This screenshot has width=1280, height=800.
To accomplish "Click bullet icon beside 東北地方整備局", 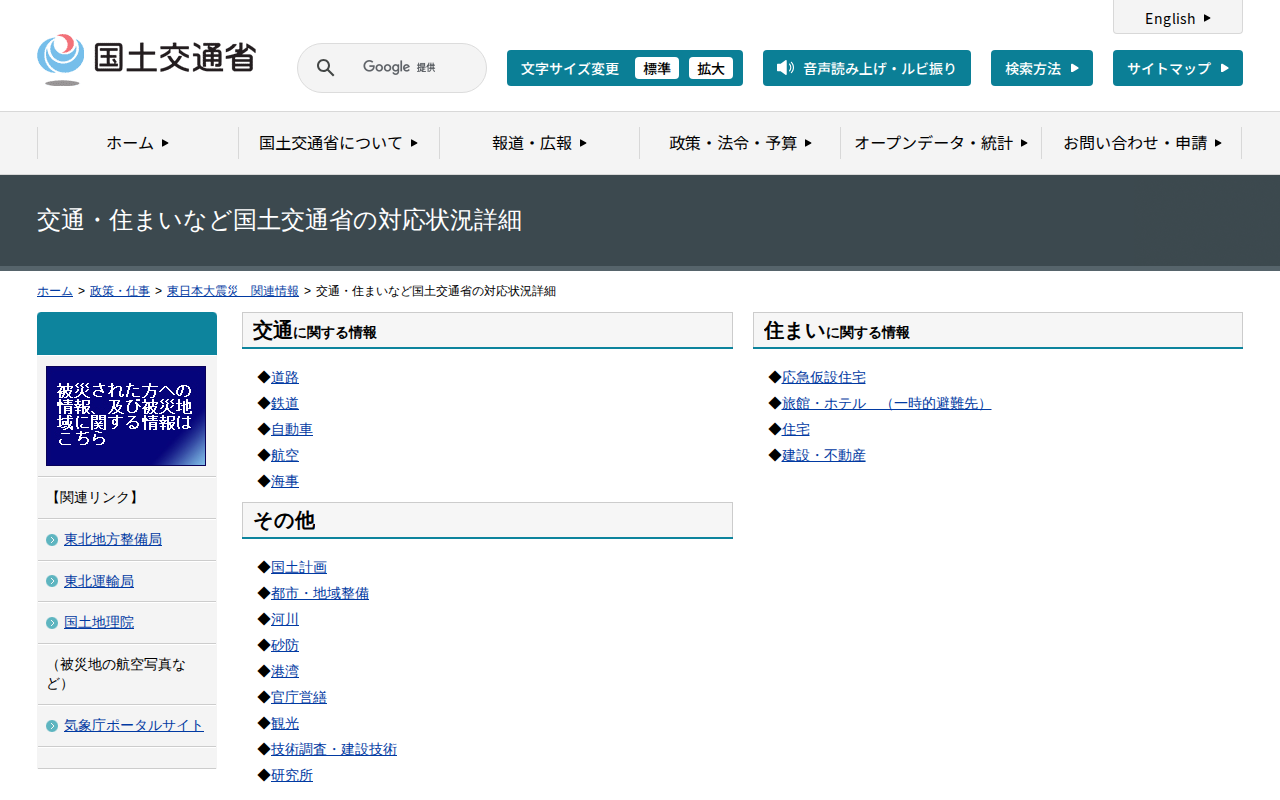I will pos(52,540).
